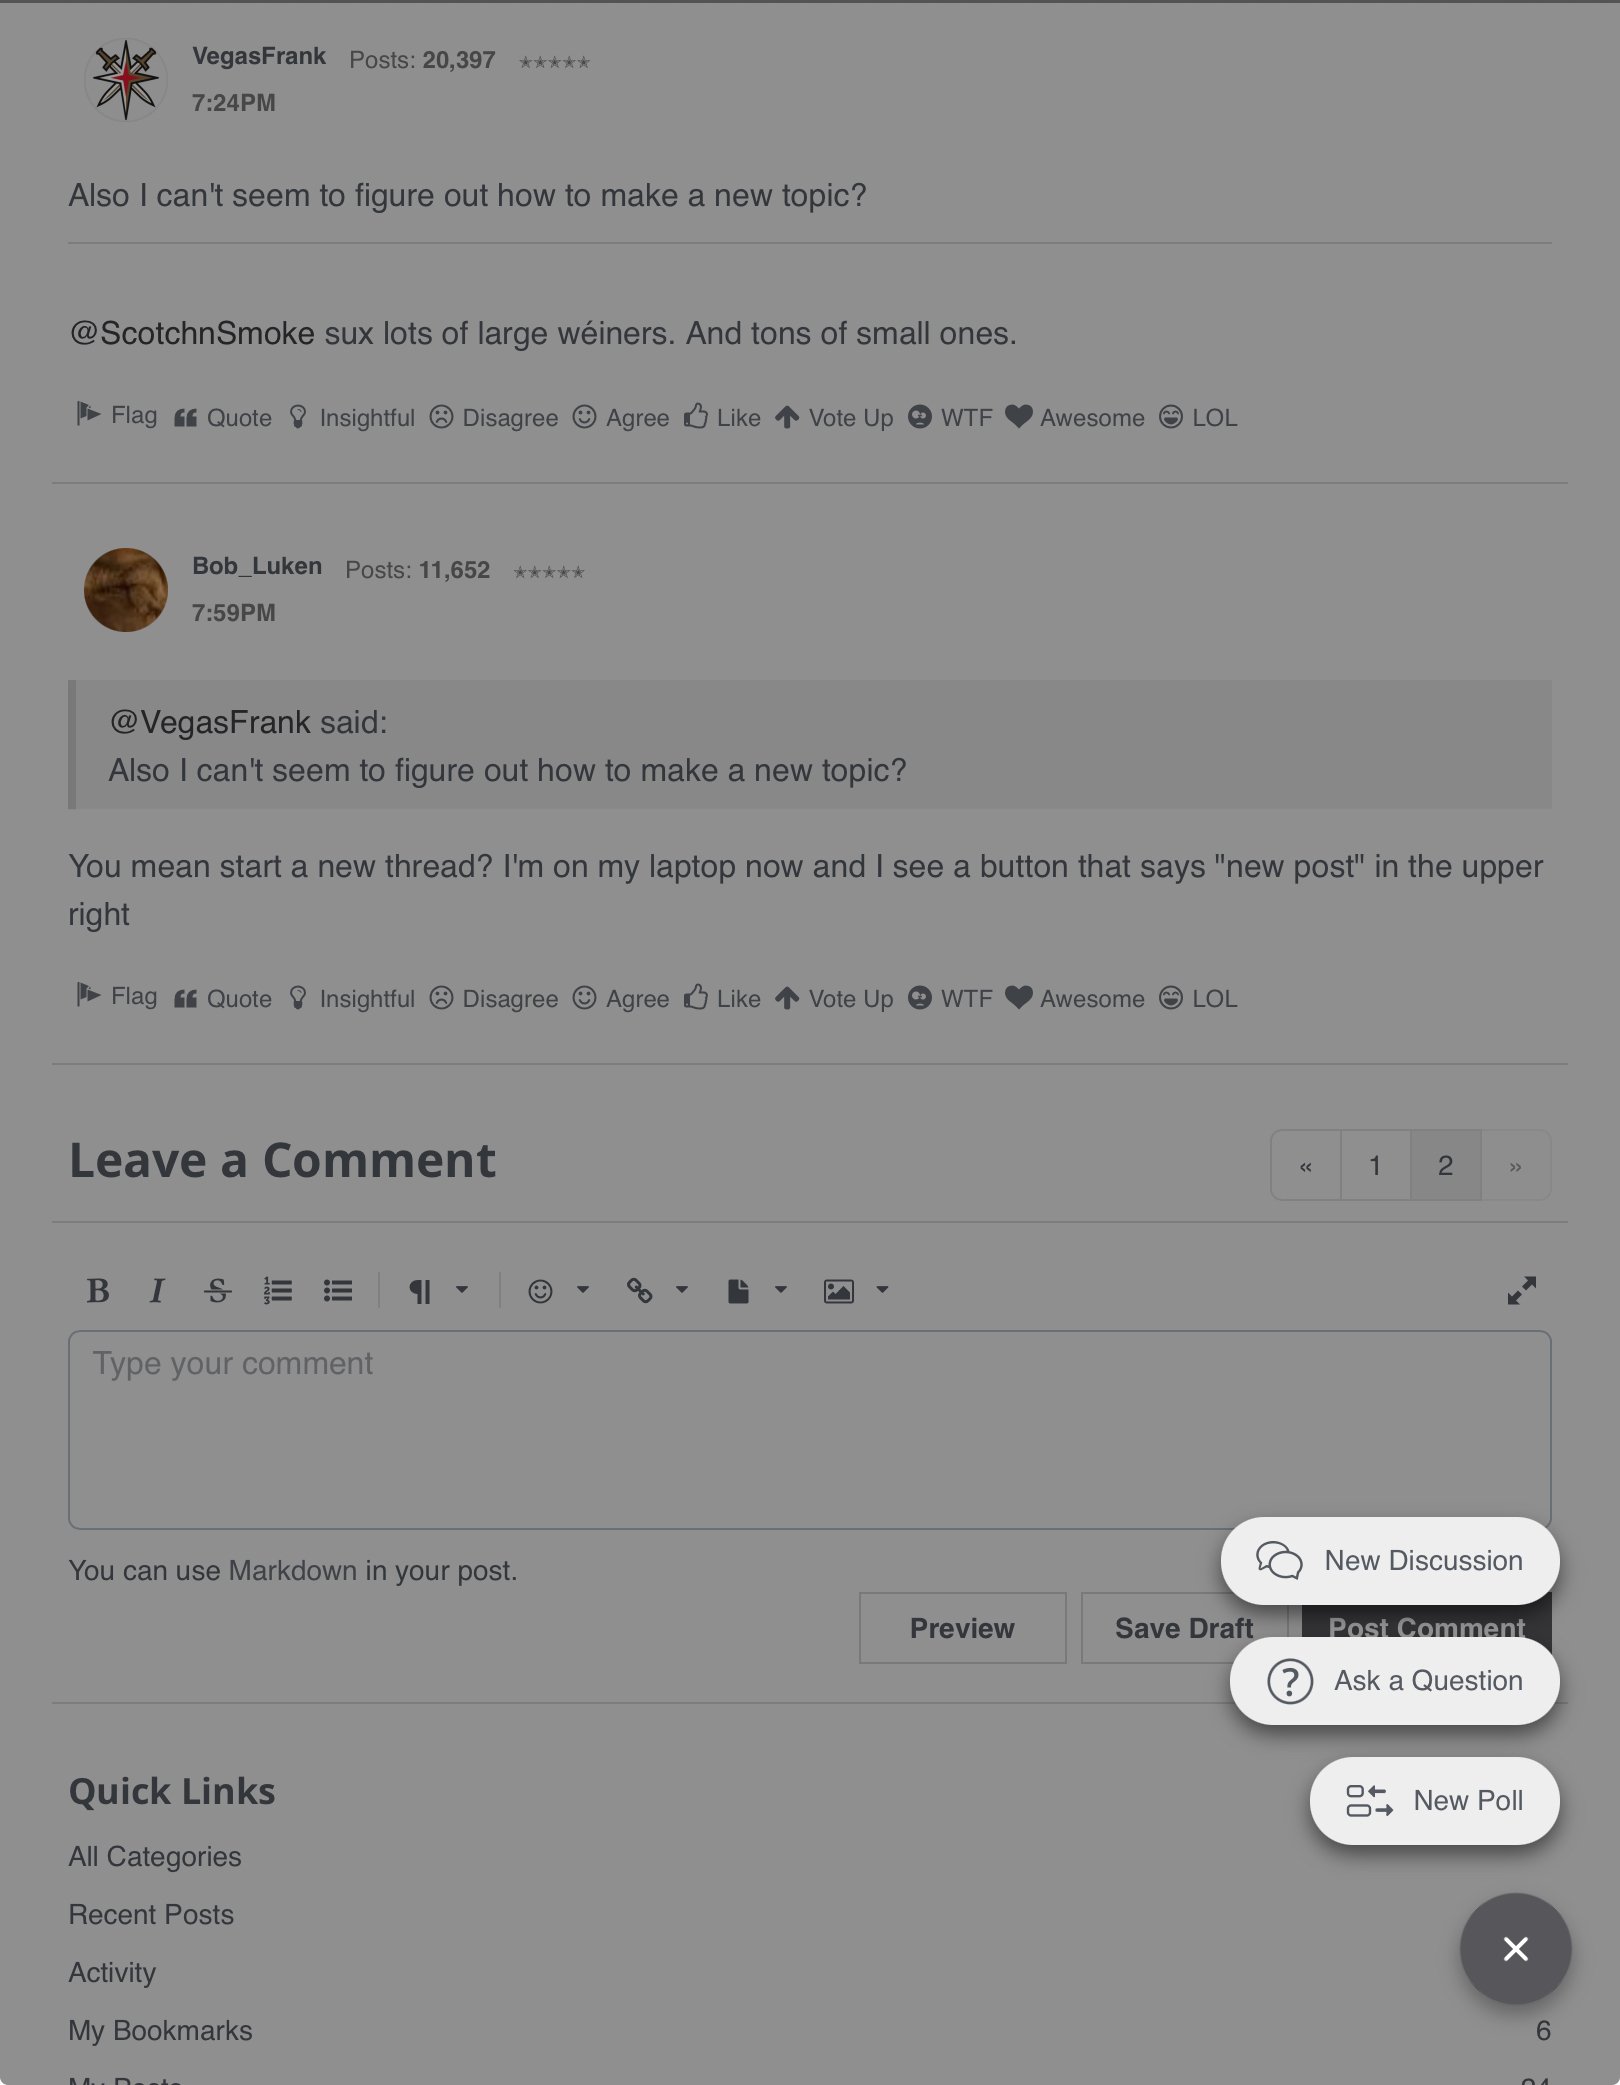Flag Bob_Luken's comment

point(117,996)
